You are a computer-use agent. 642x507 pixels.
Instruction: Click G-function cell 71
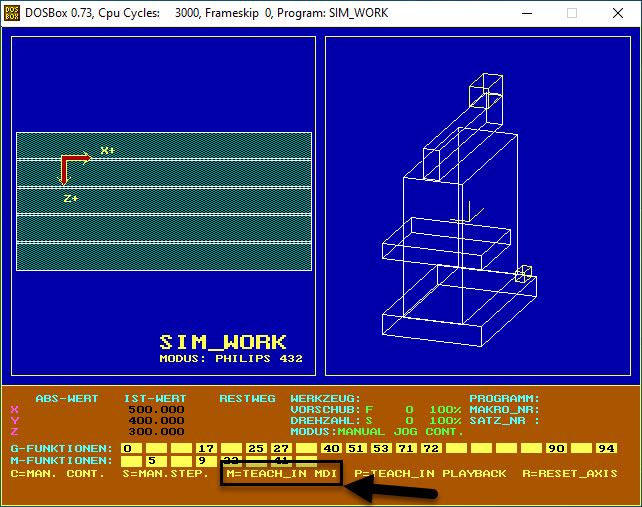(x=406, y=448)
